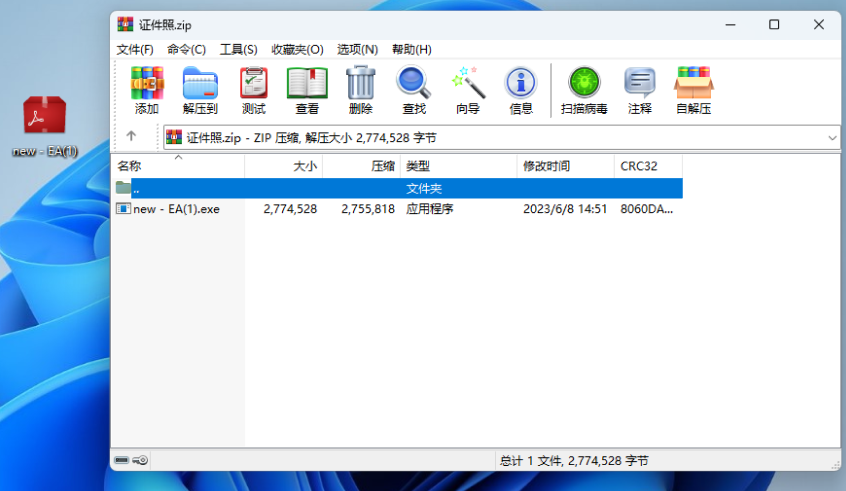Sort by Modified time (修改时间) header
This screenshot has width=846, height=491.
565,166
